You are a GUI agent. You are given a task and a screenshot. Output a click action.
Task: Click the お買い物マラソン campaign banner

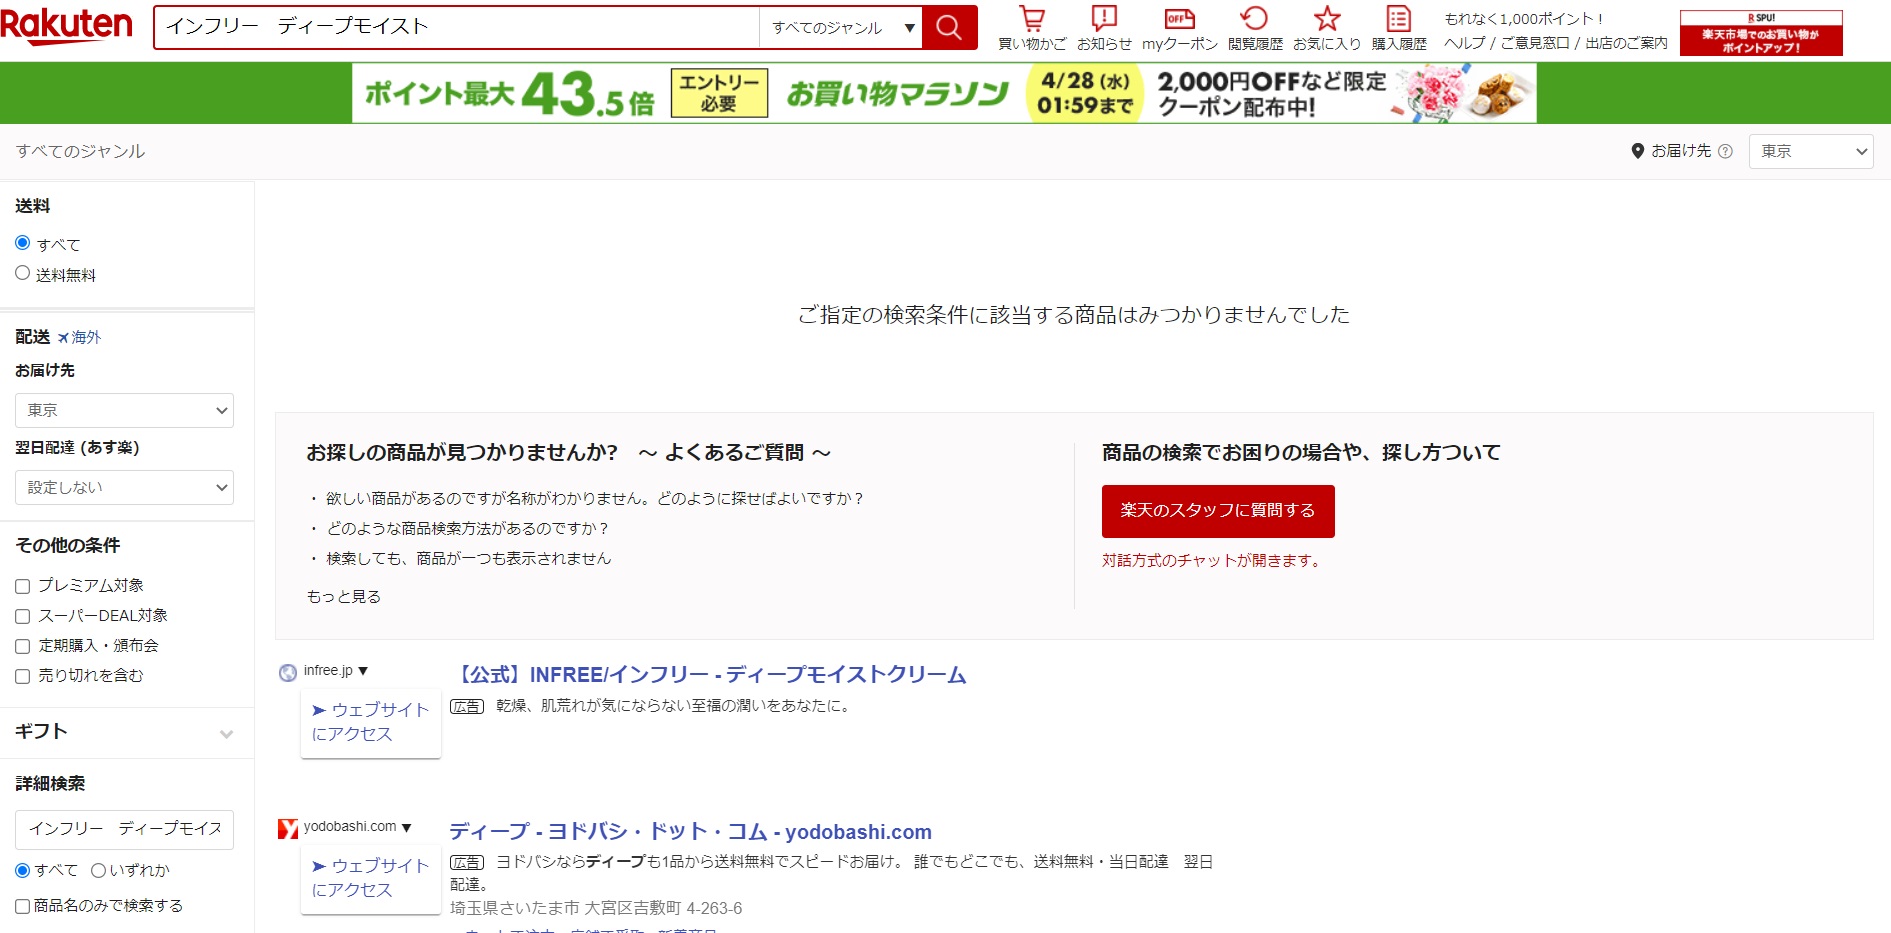[x=944, y=93]
